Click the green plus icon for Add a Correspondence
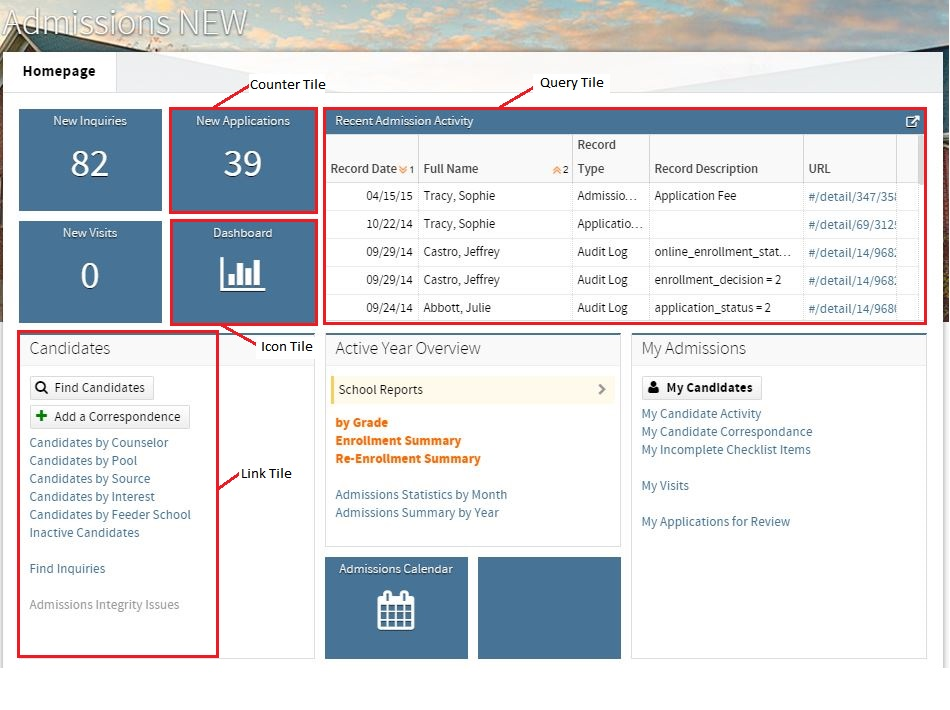The image size is (950, 710). tap(41, 416)
